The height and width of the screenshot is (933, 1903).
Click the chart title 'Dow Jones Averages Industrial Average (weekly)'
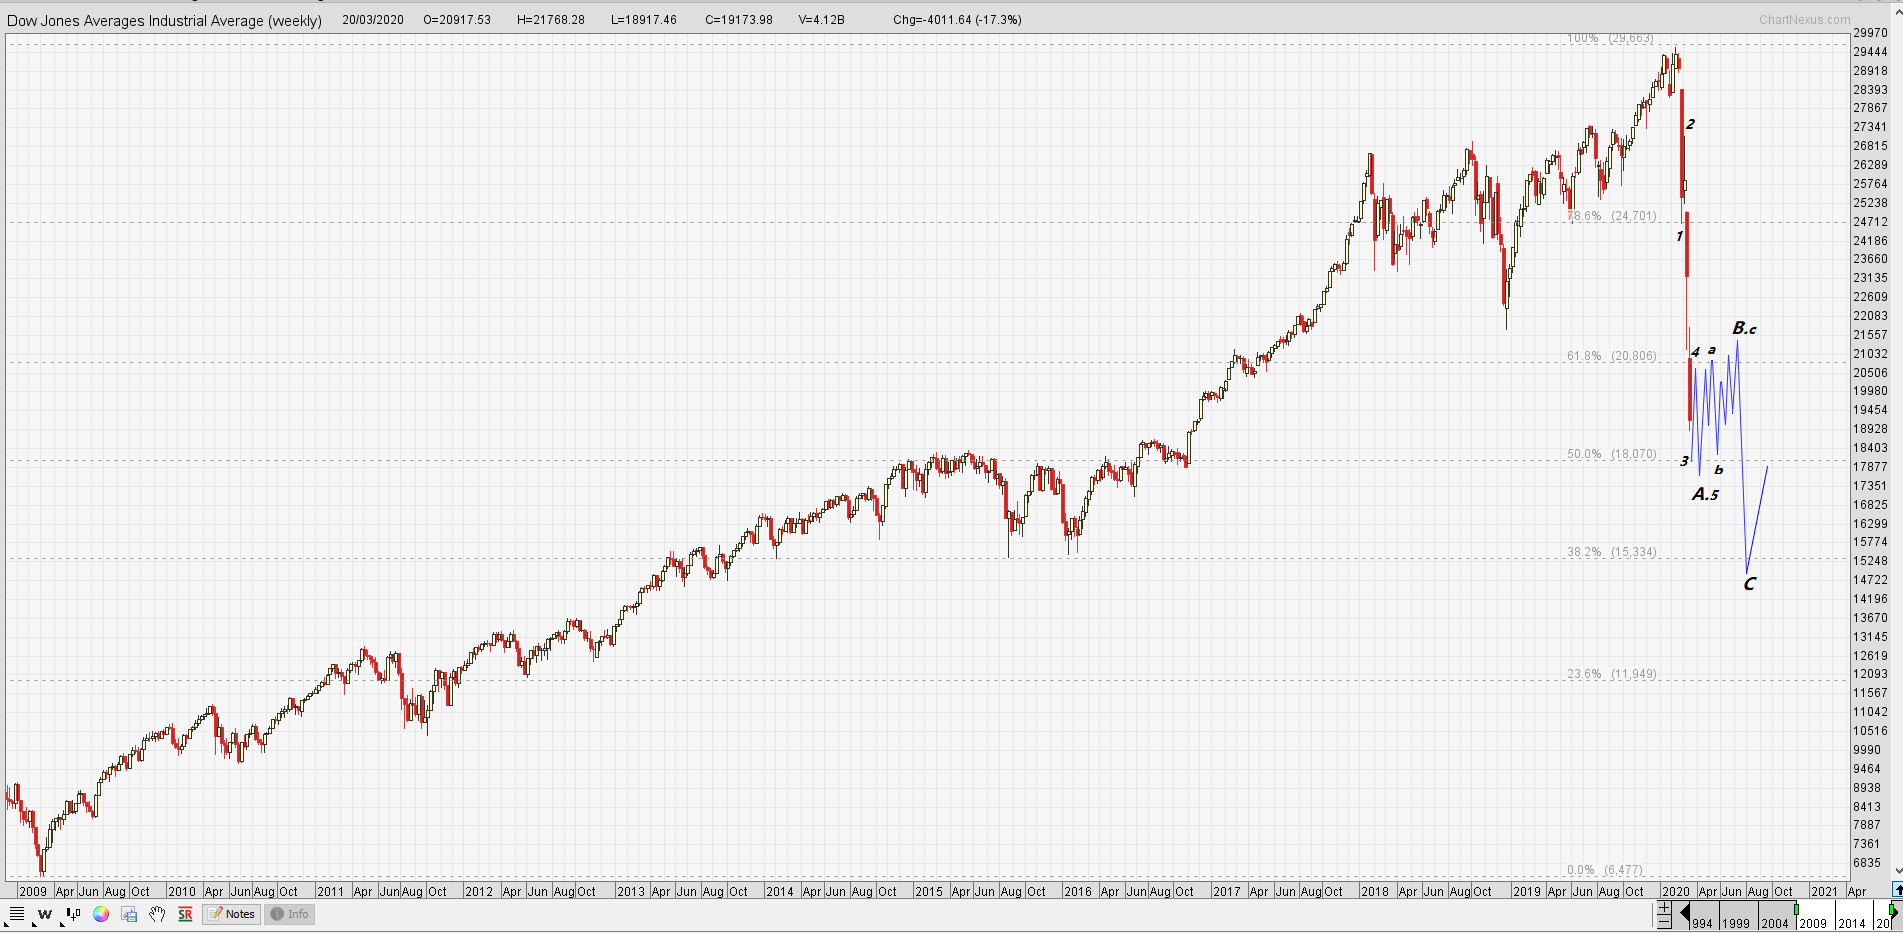(164, 20)
